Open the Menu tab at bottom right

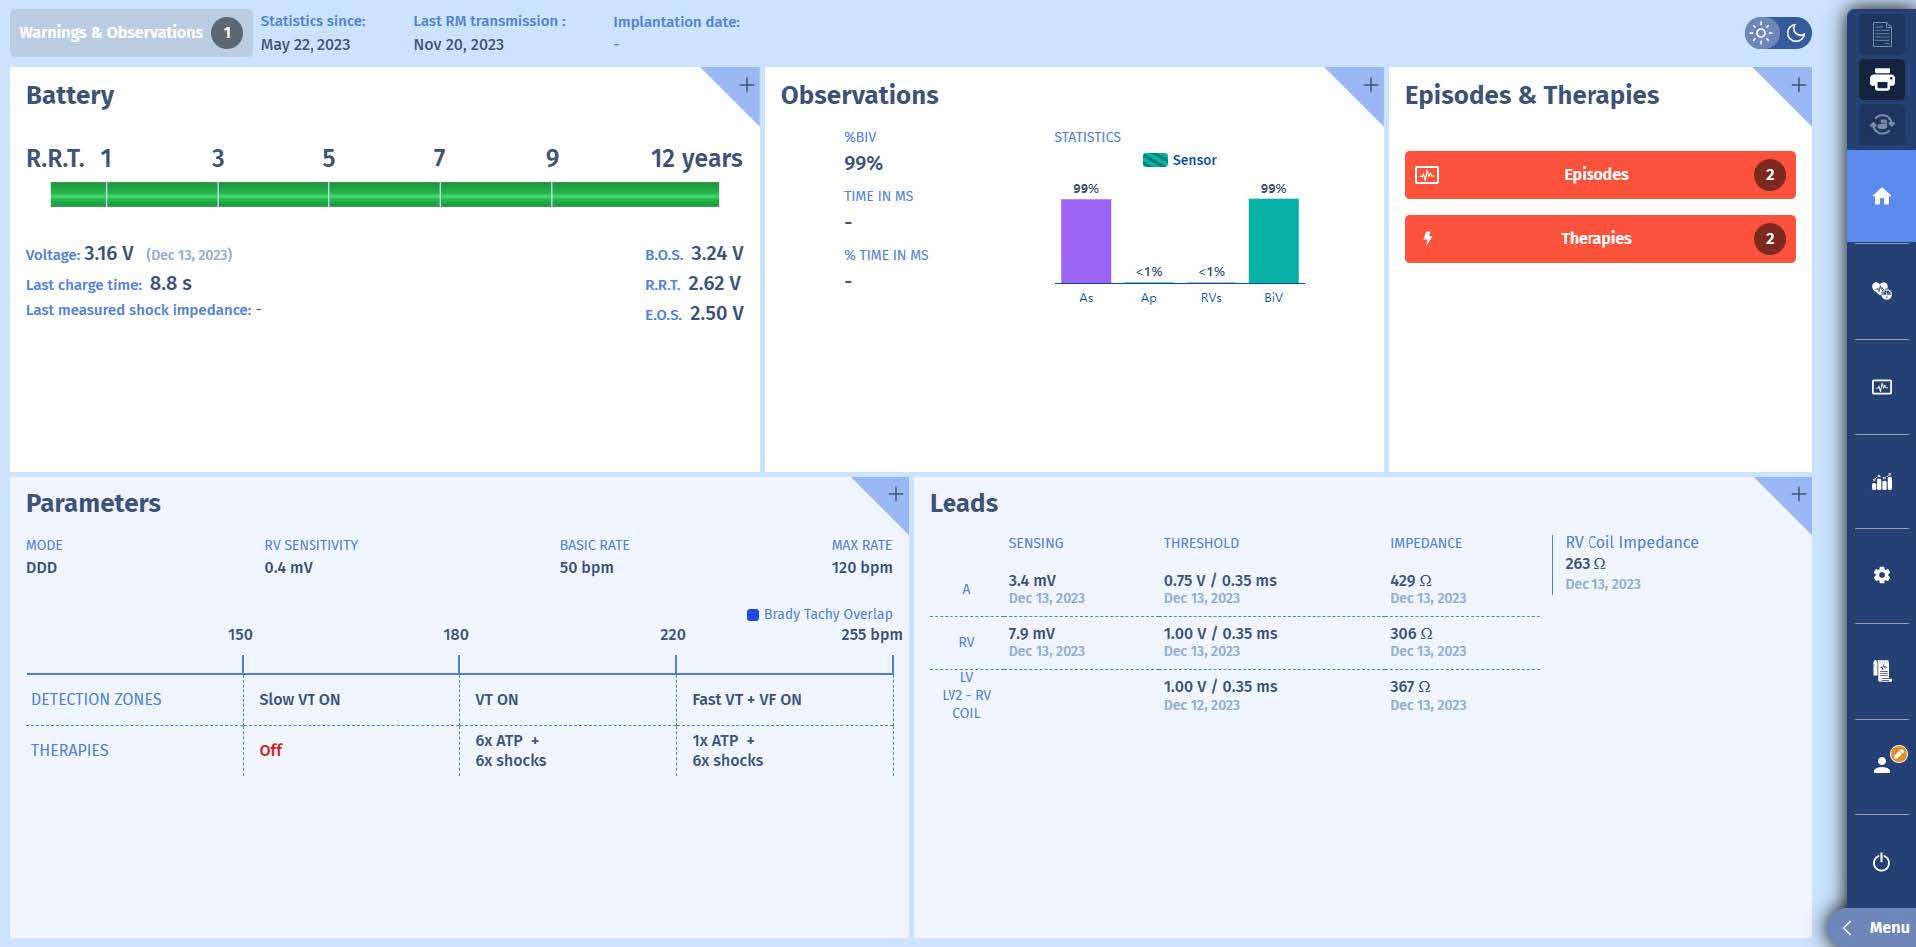(x=1876, y=928)
